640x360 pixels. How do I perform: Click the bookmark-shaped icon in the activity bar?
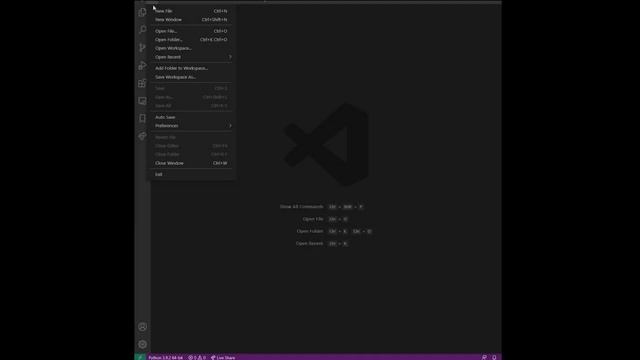142,118
